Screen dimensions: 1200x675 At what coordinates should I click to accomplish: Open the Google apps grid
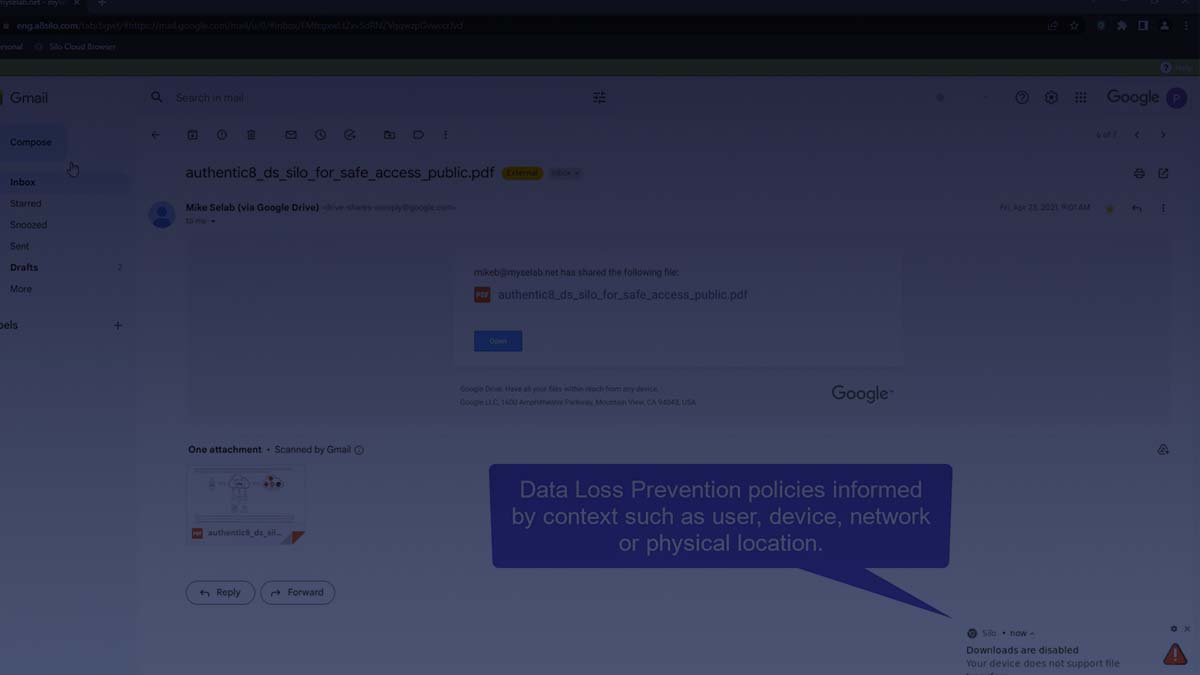point(1081,98)
